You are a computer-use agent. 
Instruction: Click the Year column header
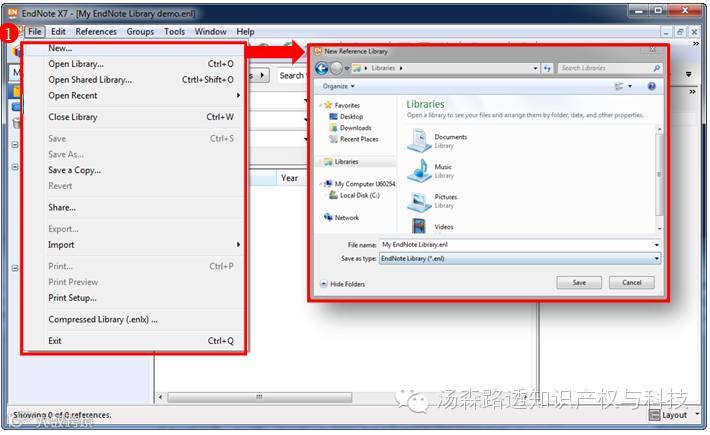pos(290,178)
